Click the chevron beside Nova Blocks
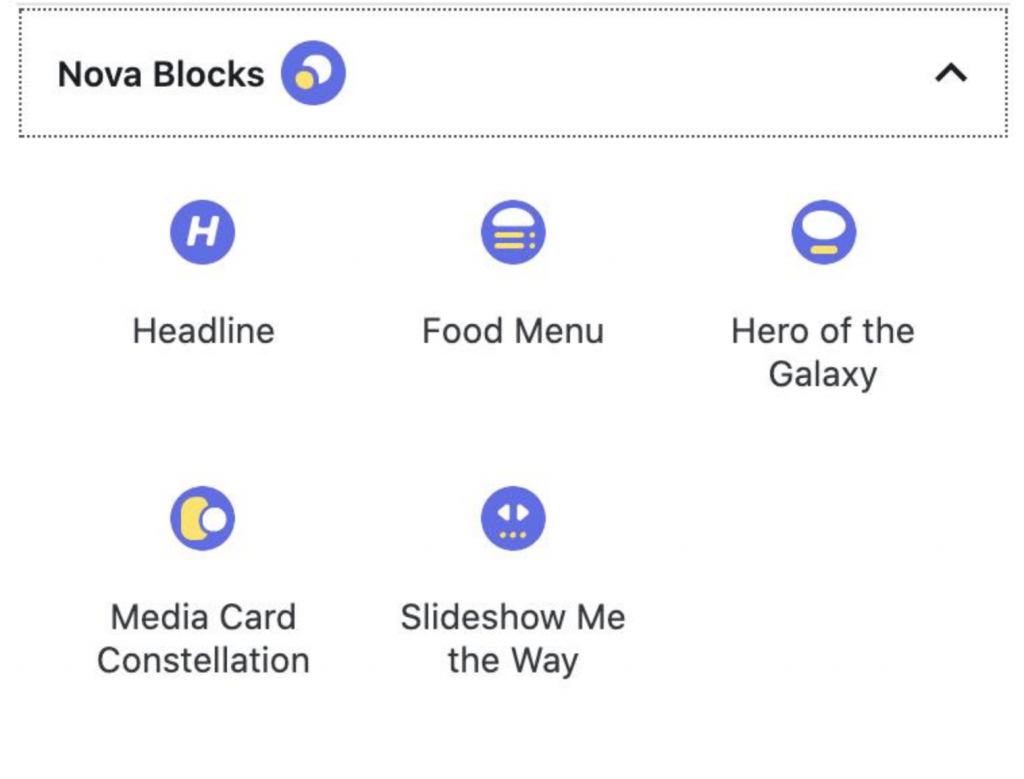This screenshot has height=779, width=1024. coord(951,73)
